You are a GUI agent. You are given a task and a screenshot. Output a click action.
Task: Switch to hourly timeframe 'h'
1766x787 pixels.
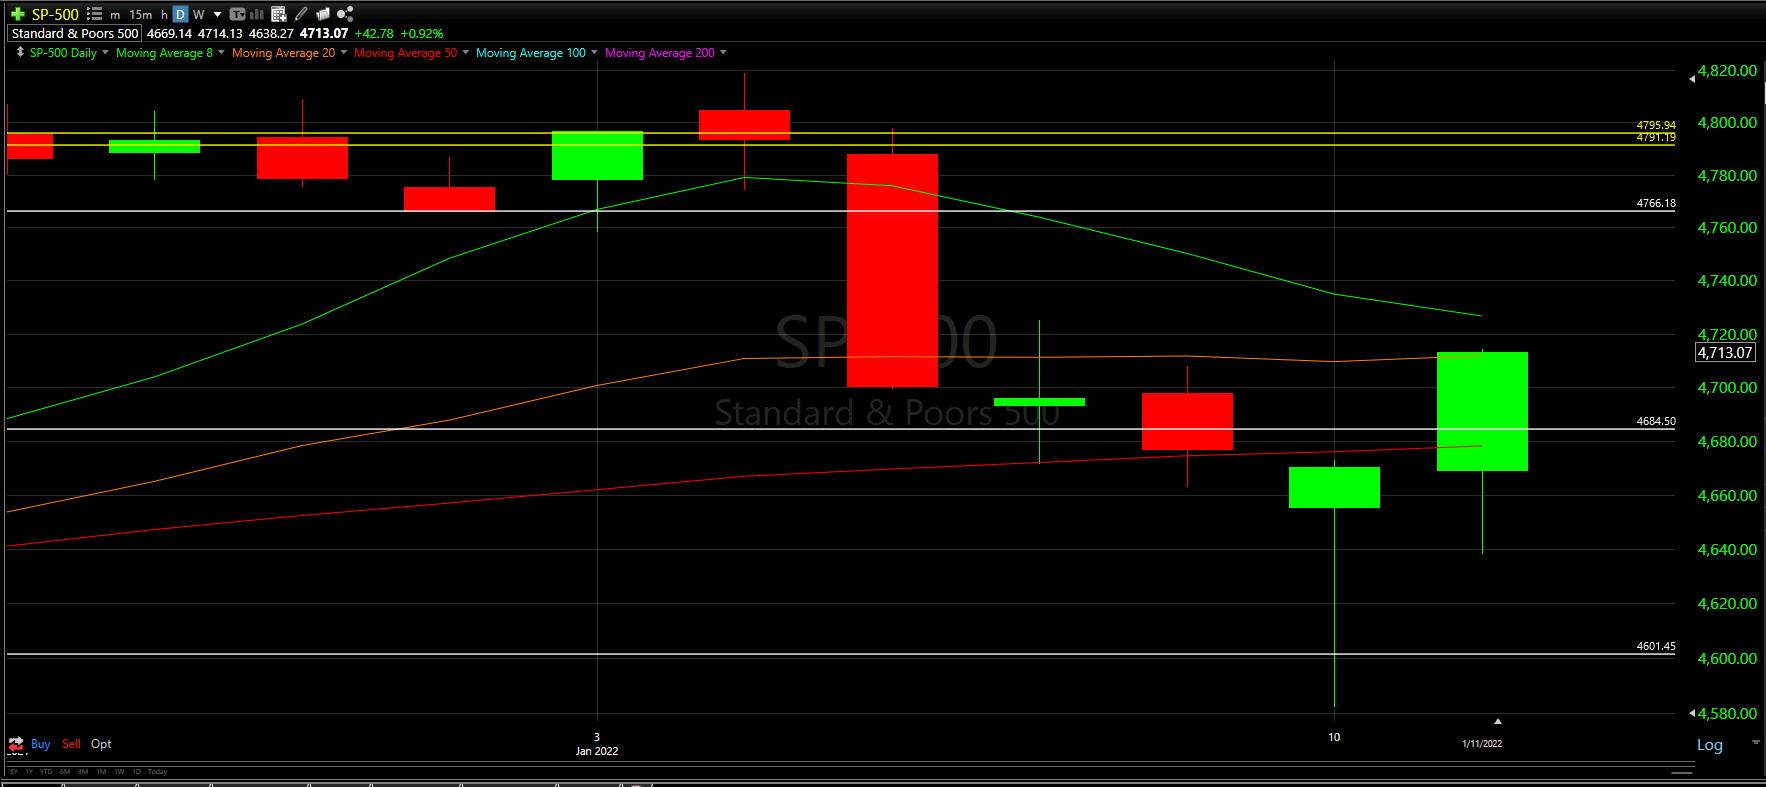tap(164, 15)
